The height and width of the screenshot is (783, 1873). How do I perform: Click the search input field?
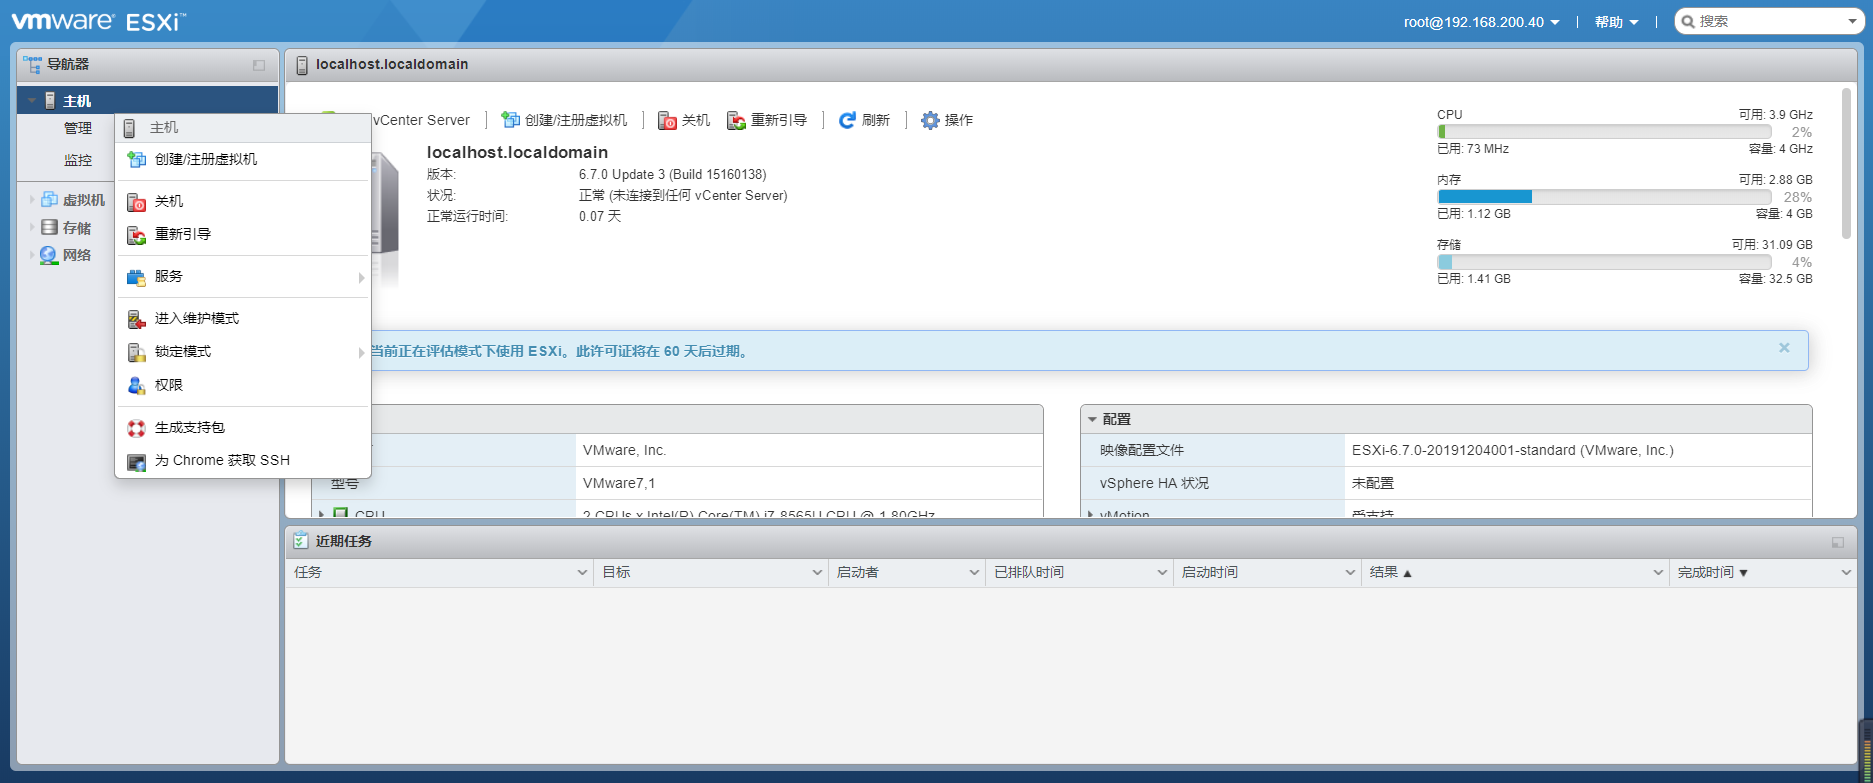click(1770, 21)
